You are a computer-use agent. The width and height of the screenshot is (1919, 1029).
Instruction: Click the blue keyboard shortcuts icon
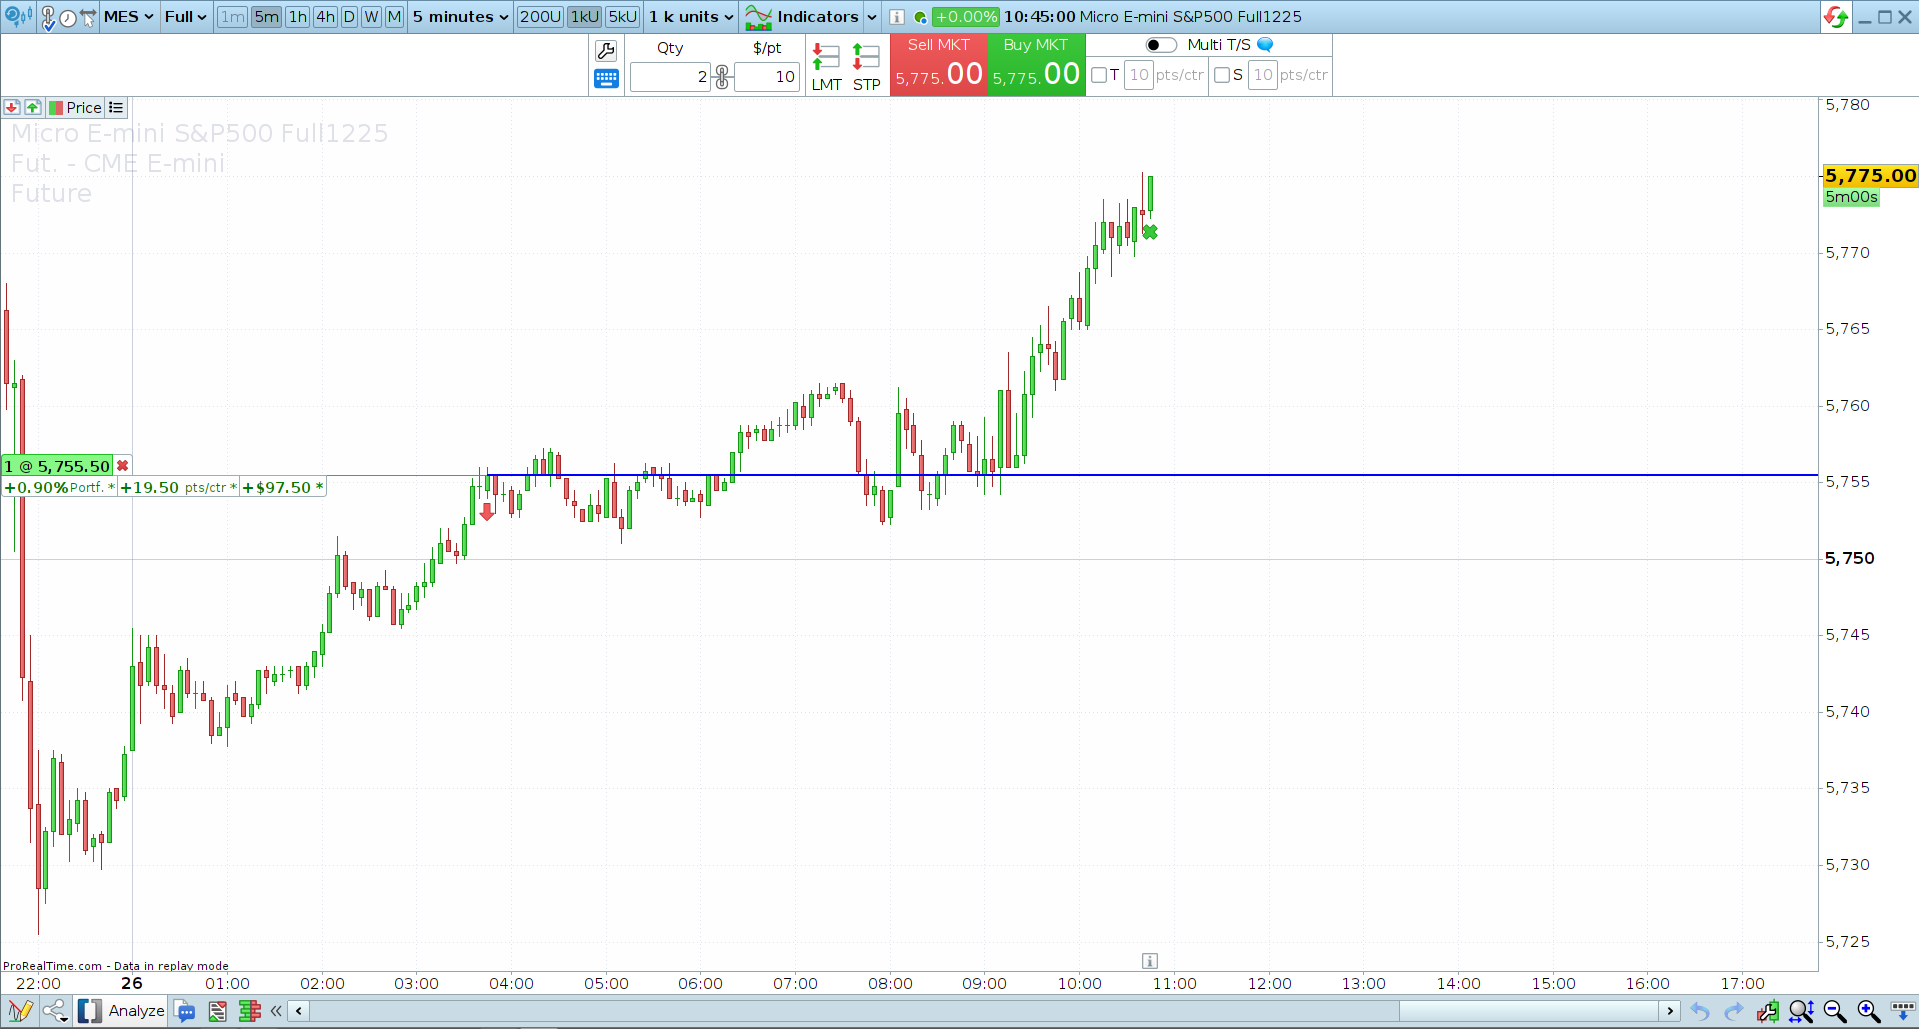pos(606,79)
